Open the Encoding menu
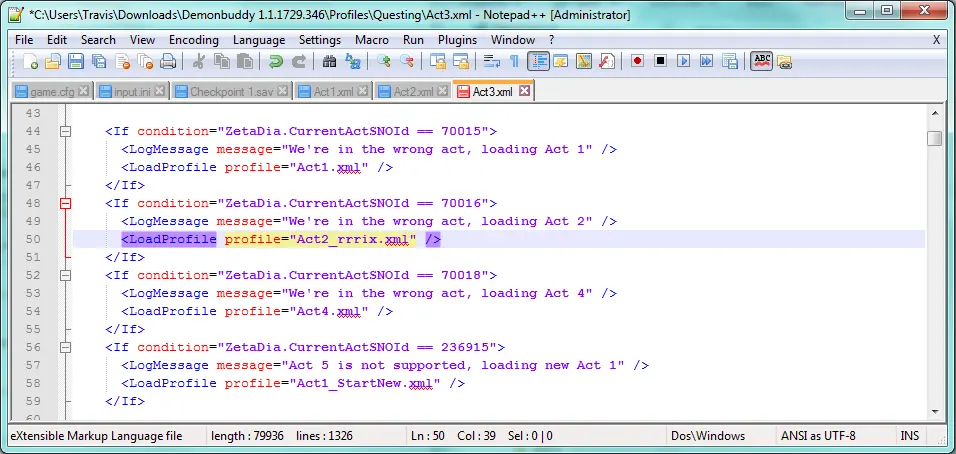Screen dimensions: 956x454 coord(194,40)
